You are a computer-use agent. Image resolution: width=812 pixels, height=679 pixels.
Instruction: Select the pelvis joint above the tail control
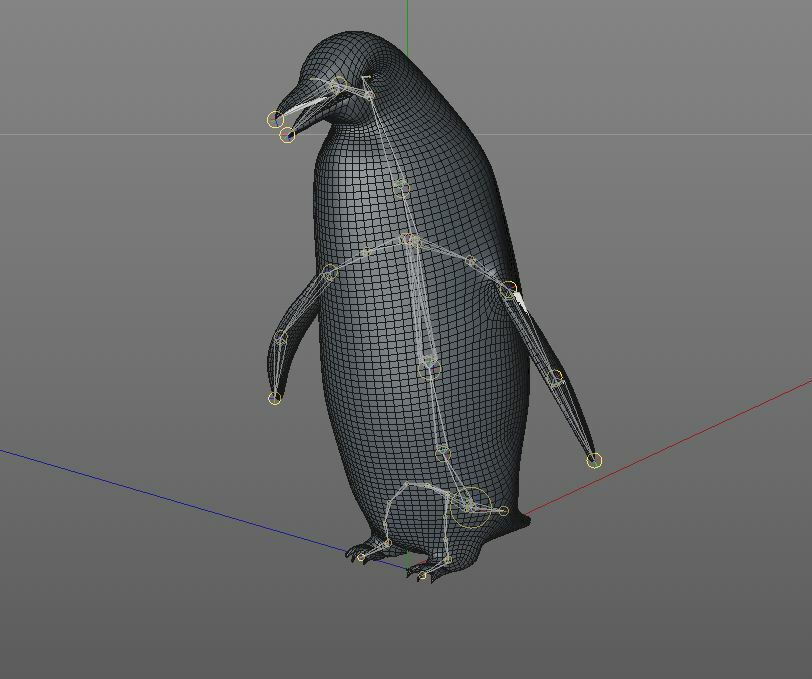(442, 454)
